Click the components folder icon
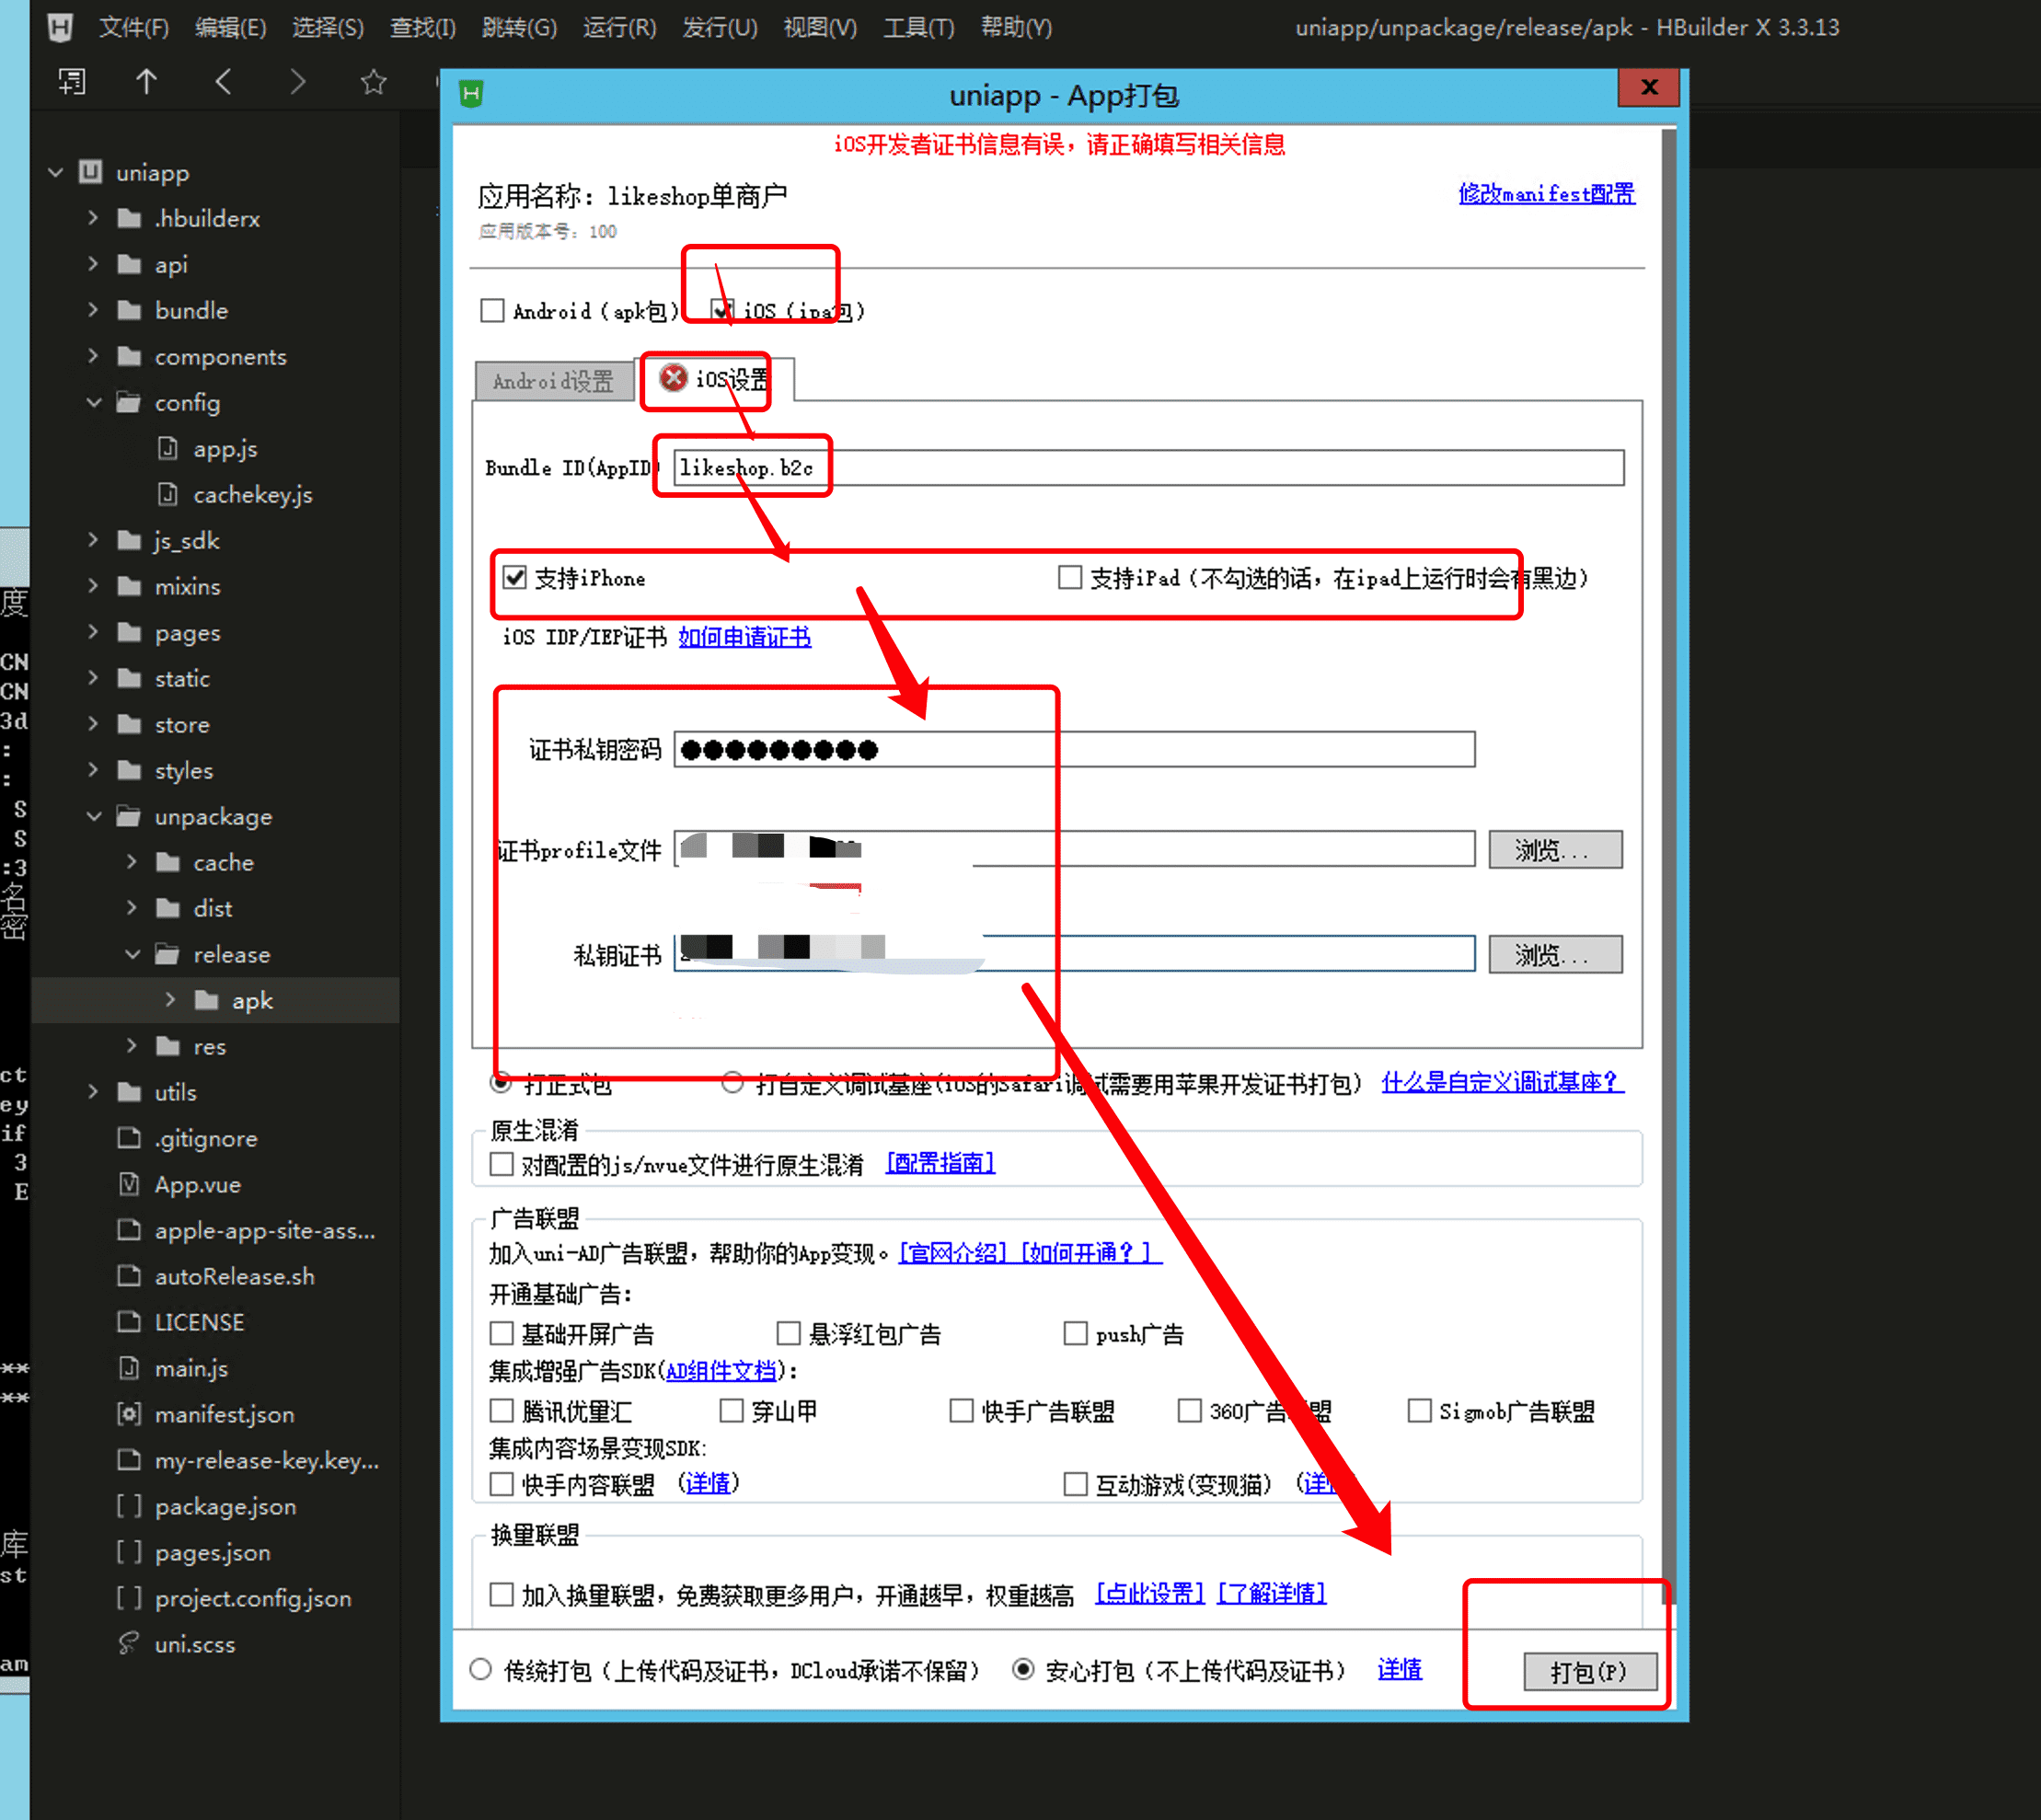The width and height of the screenshot is (2041, 1820). coord(129,356)
